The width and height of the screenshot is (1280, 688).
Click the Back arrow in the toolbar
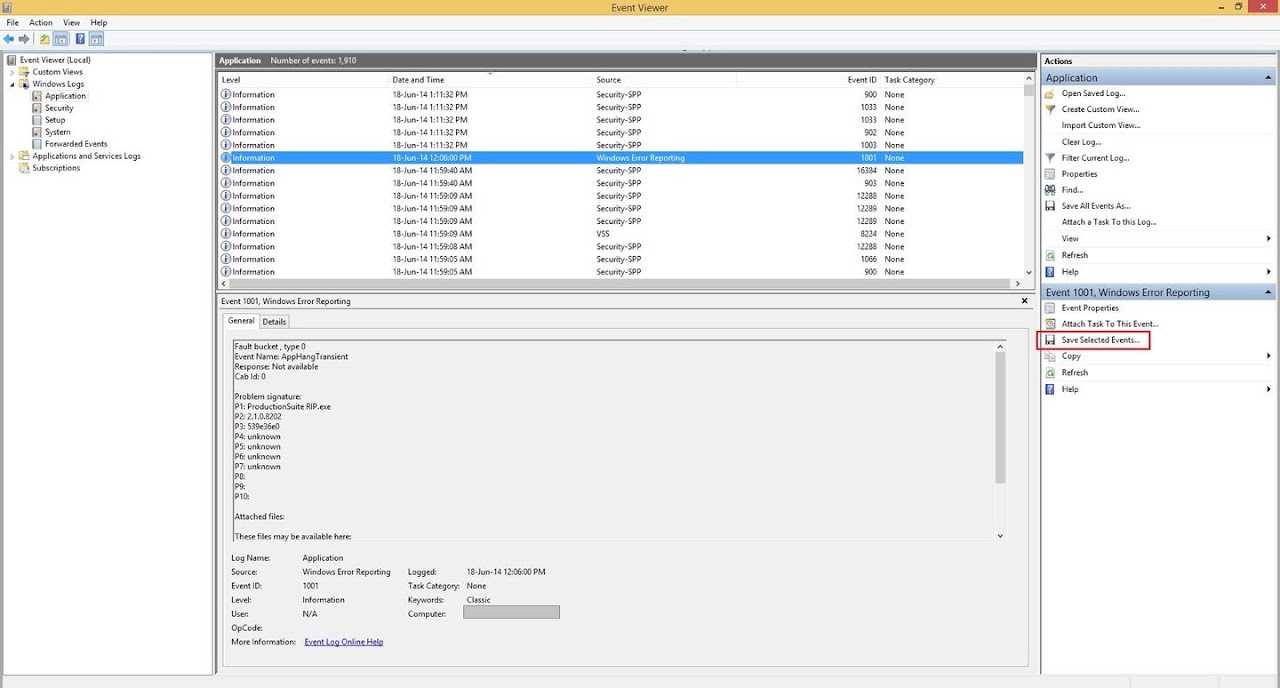click(x=9, y=39)
